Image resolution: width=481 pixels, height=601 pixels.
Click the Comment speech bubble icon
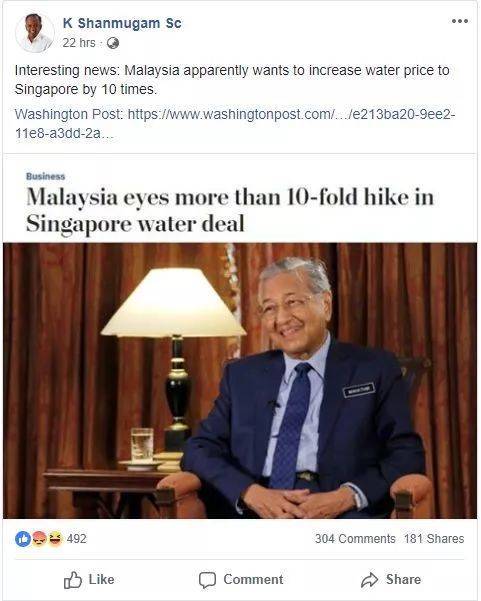click(207, 580)
